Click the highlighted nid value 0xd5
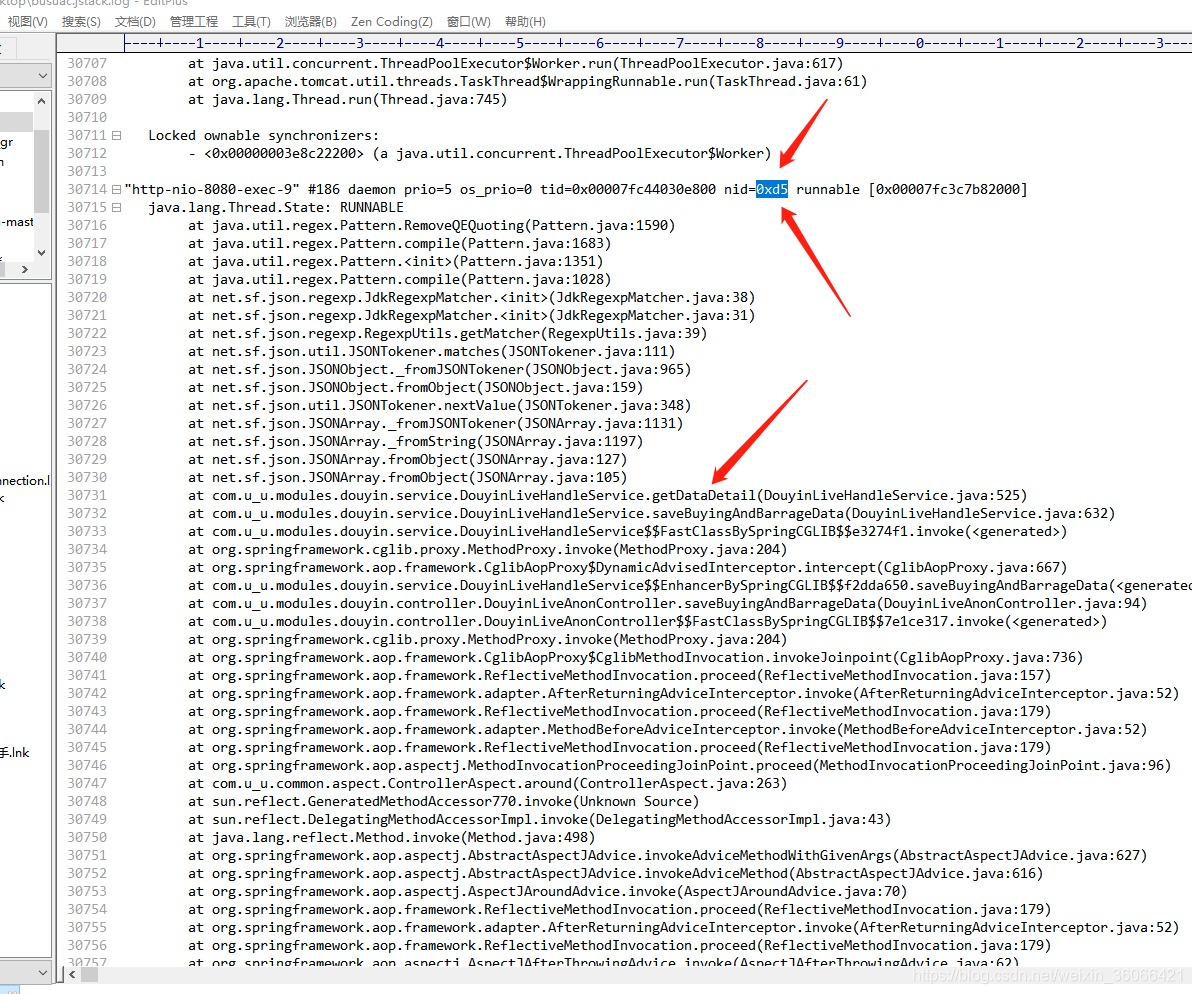This screenshot has height=994, width=1192. tap(772, 189)
